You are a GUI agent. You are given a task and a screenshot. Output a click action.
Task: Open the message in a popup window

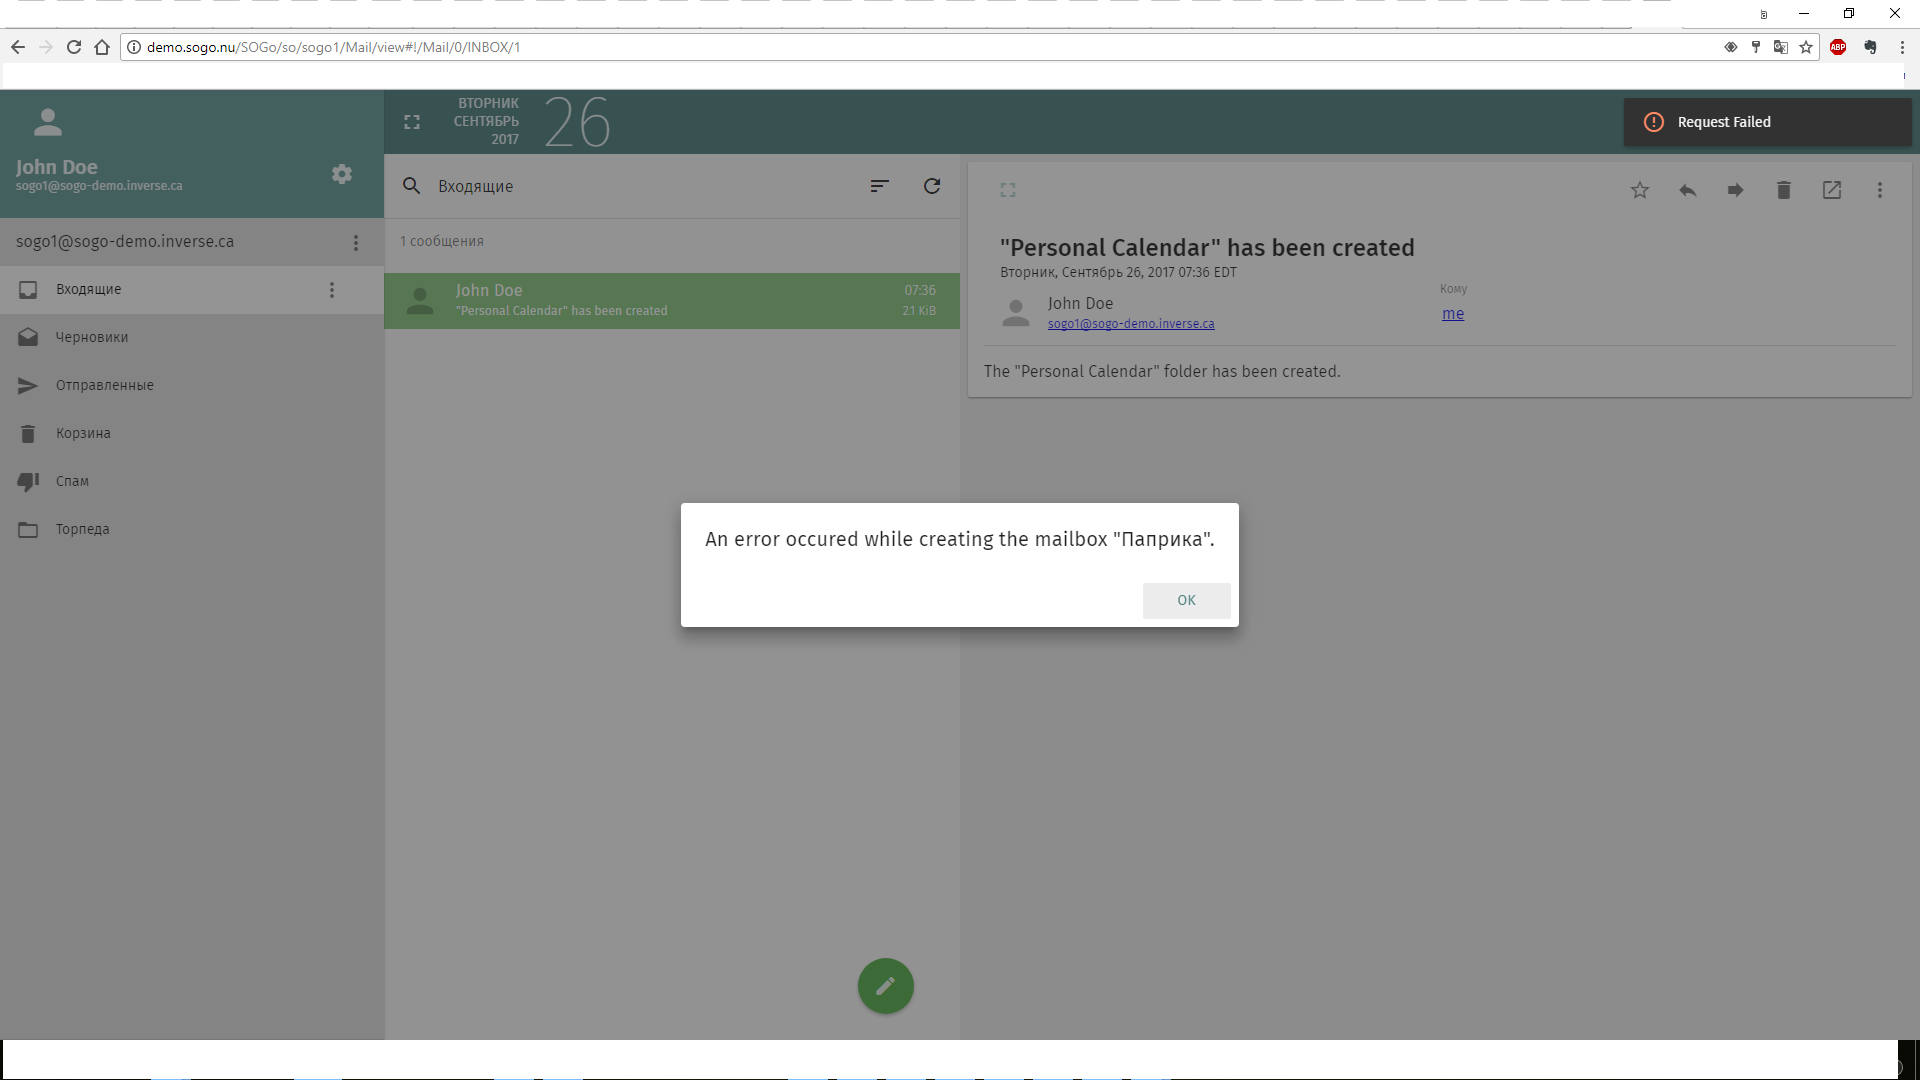point(1832,190)
